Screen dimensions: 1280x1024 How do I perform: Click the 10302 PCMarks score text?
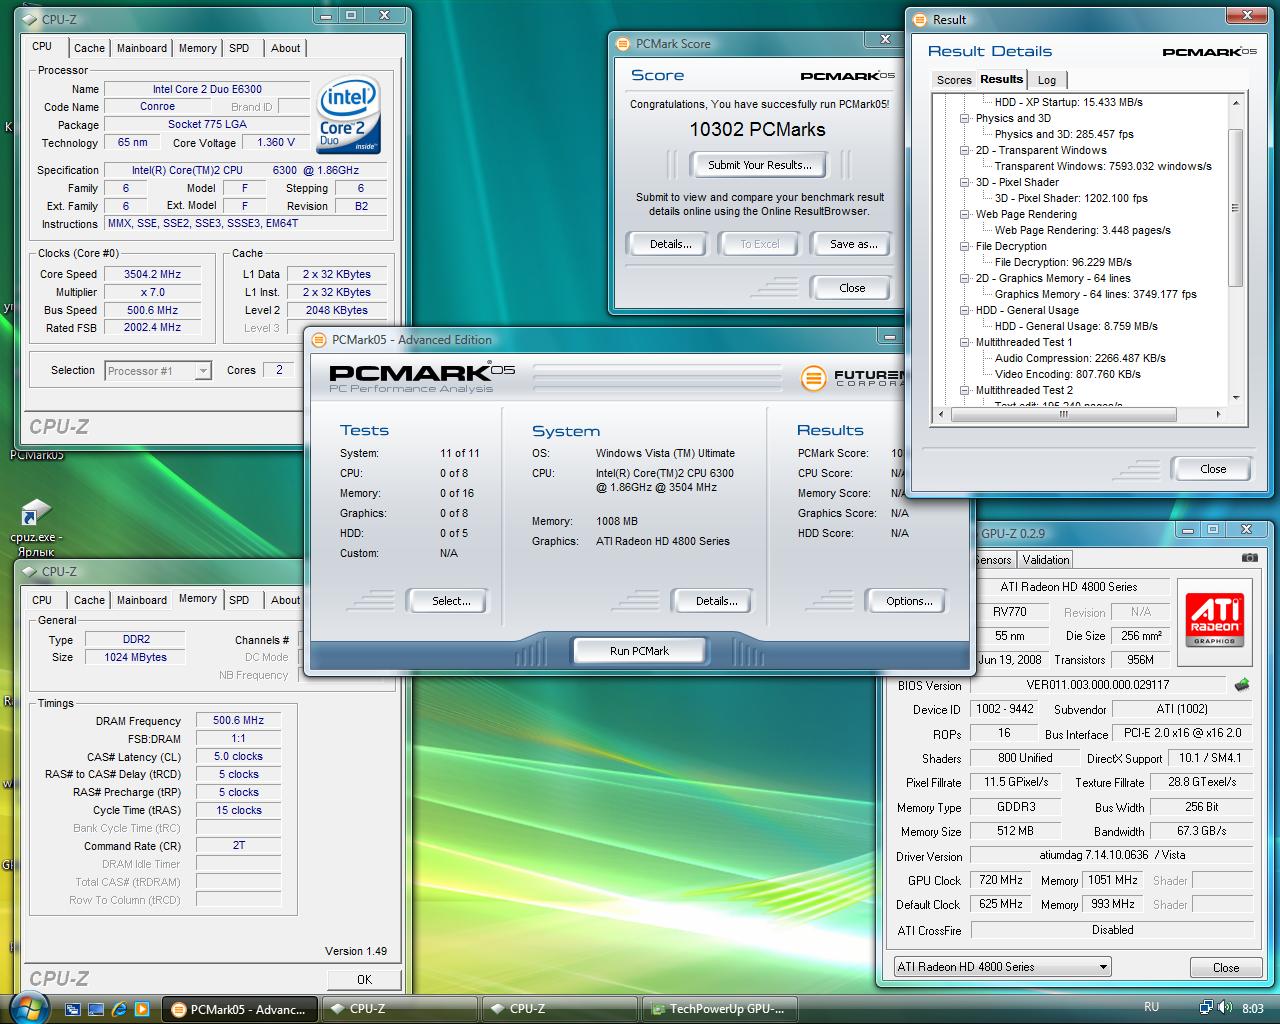click(757, 129)
